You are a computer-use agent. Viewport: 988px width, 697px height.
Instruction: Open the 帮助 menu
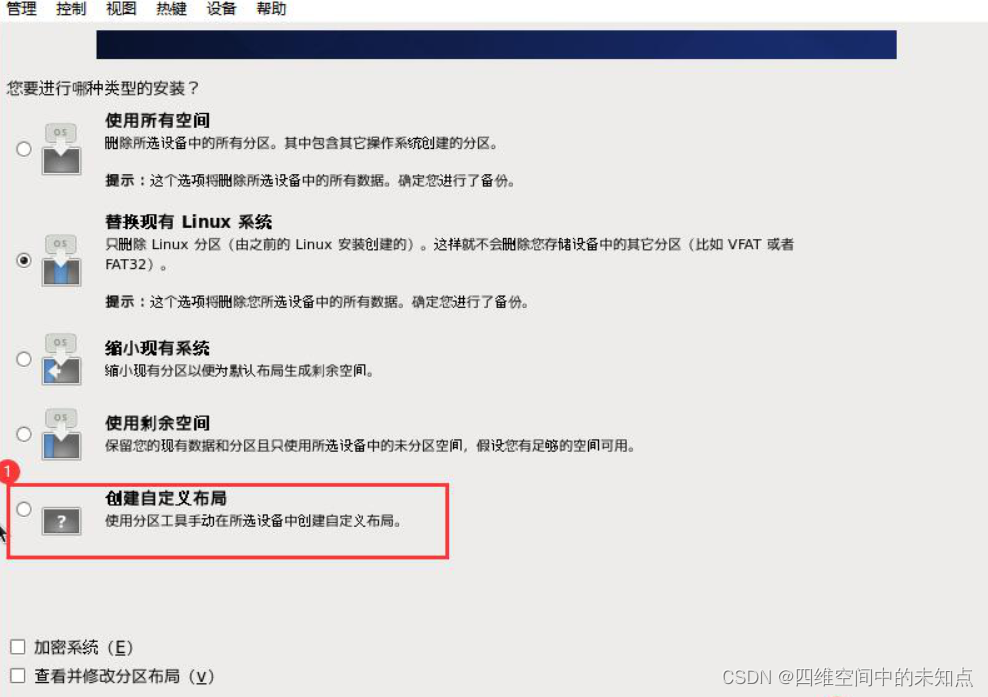(272, 9)
